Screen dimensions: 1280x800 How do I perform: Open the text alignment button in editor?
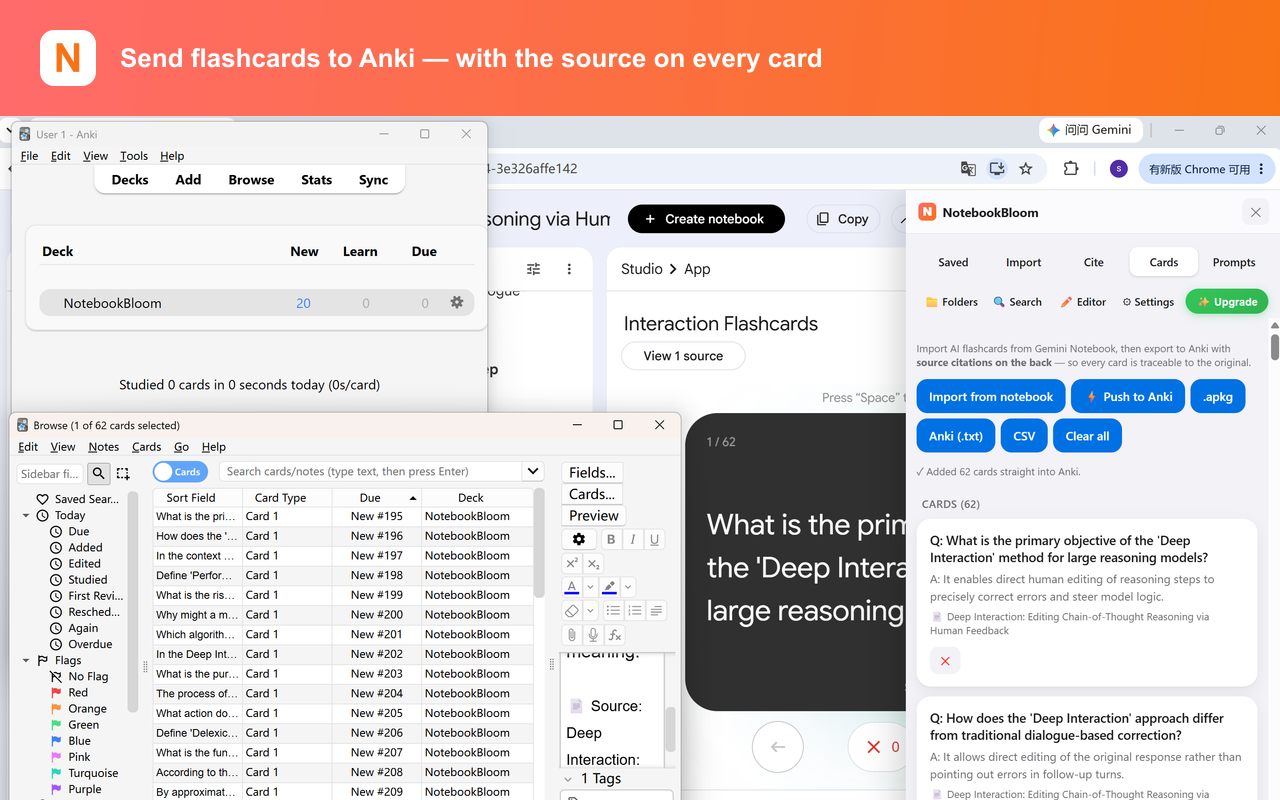[x=656, y=611]
